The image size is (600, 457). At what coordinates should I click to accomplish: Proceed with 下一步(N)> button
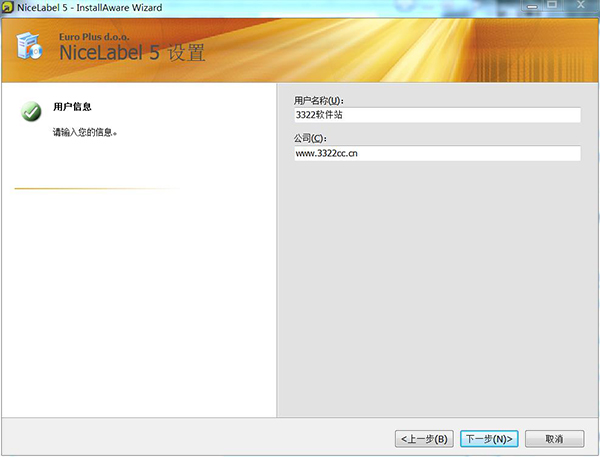pyautogui.click(x=489, y=439)
